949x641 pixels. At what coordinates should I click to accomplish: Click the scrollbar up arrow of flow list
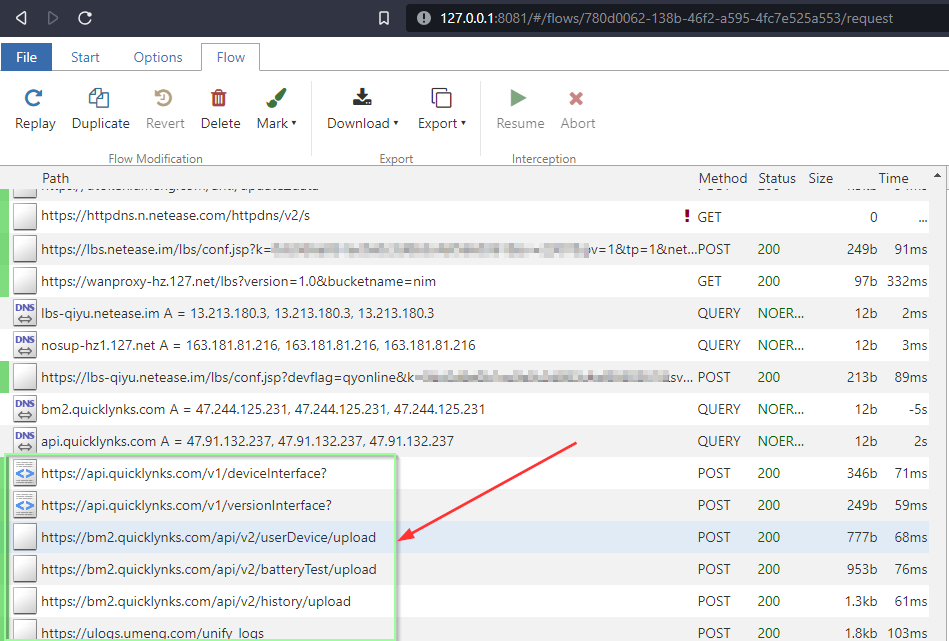938,176
